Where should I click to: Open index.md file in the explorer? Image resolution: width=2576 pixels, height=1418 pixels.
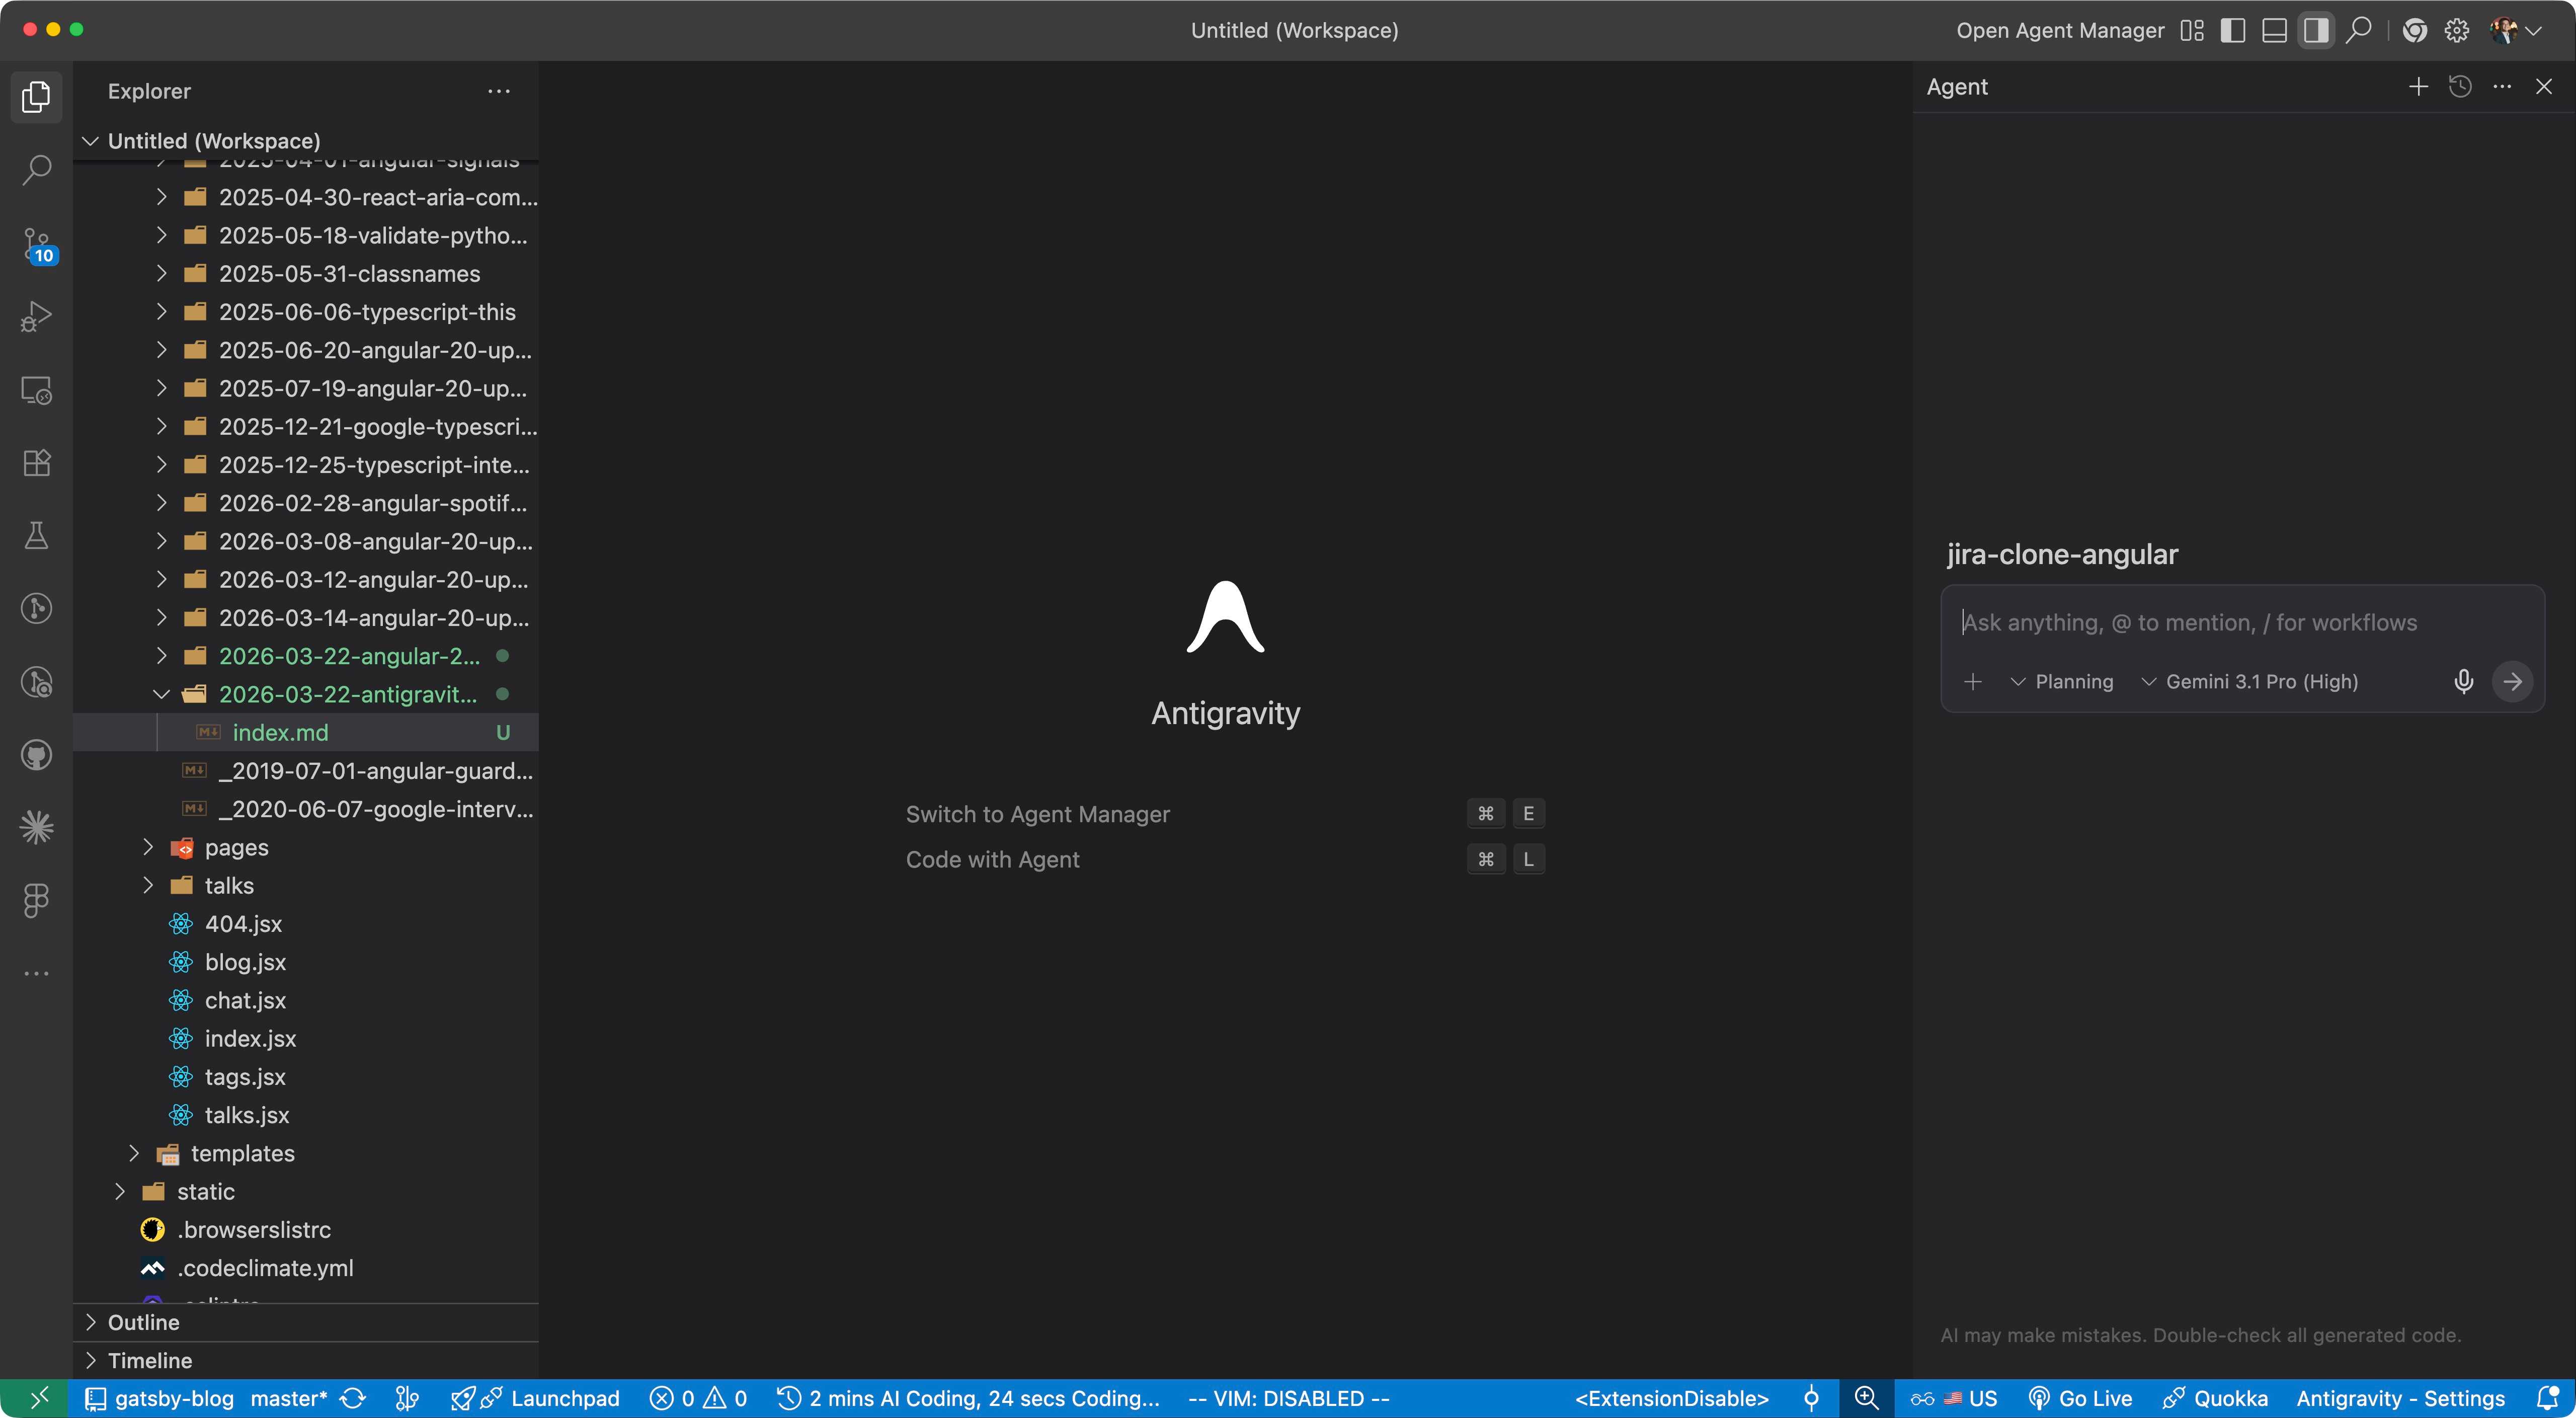[x=280, y=732]
